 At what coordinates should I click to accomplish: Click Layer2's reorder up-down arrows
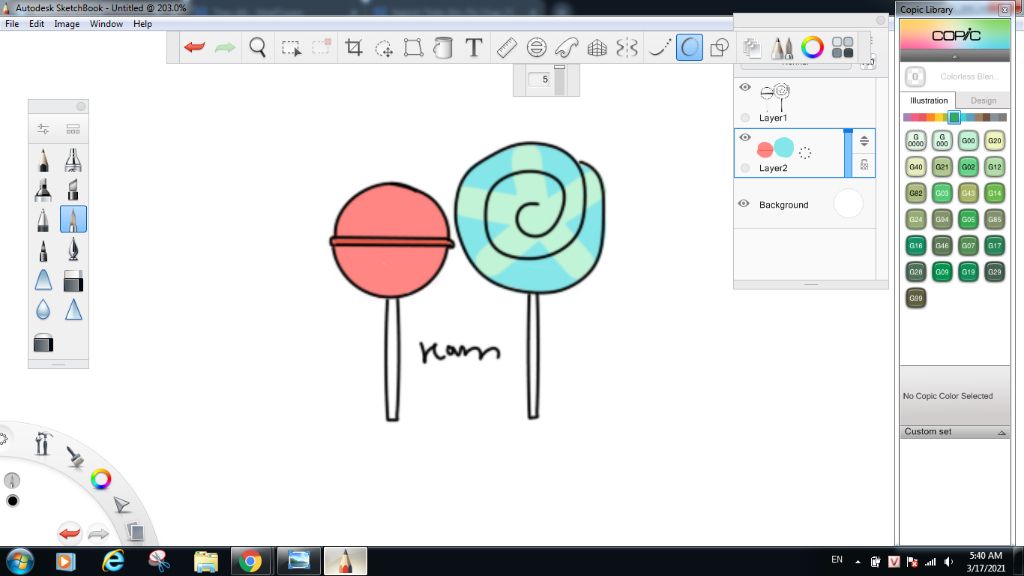click(x=864, y=141)
